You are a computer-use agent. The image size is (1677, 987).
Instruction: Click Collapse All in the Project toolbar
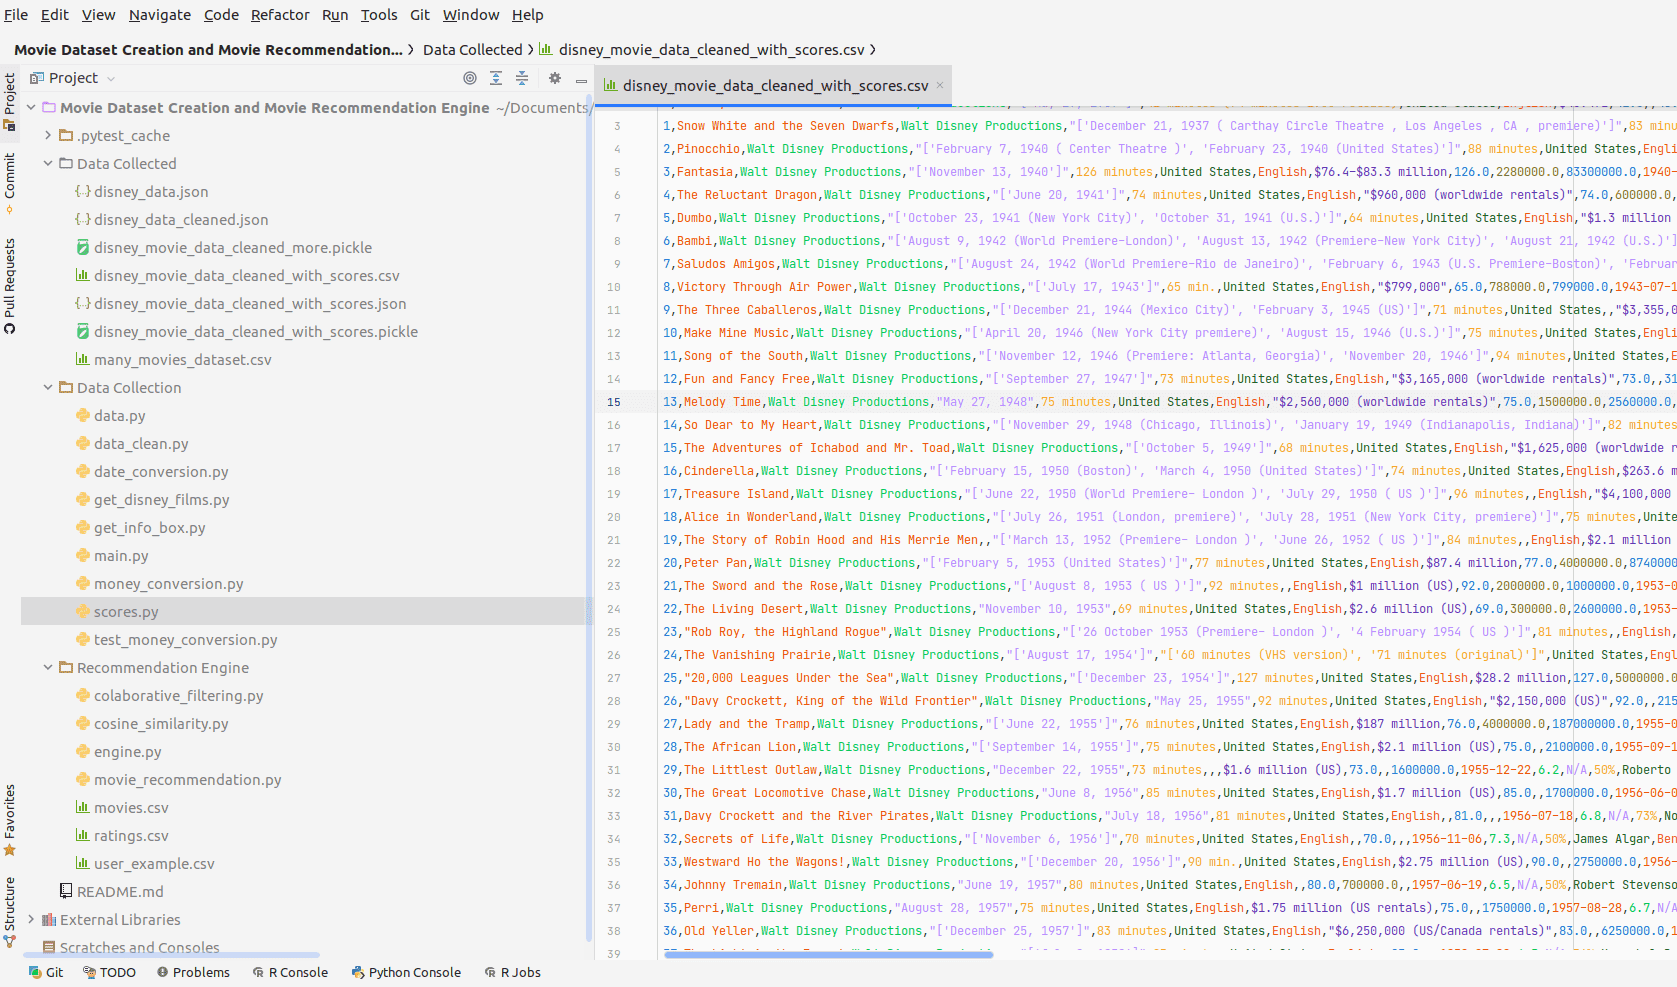[x=522, y=78]
